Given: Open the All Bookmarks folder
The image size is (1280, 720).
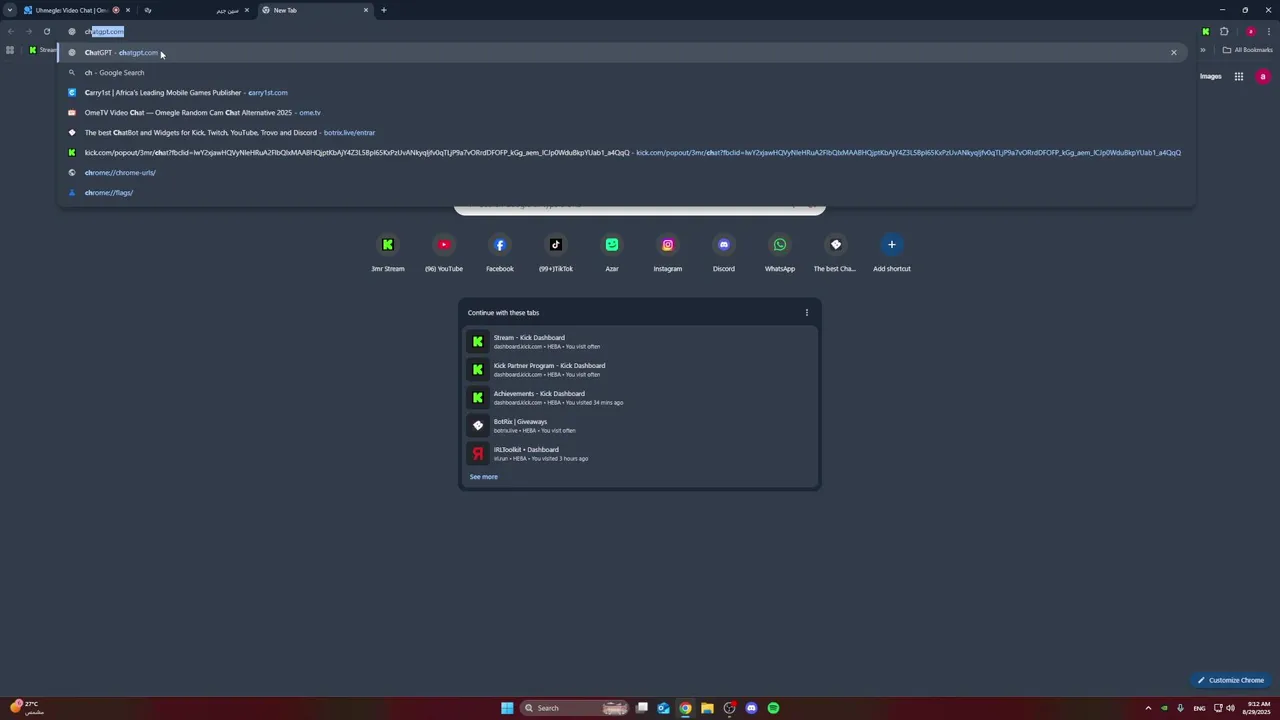Looking at the screenshot, I should [1248, 50].
